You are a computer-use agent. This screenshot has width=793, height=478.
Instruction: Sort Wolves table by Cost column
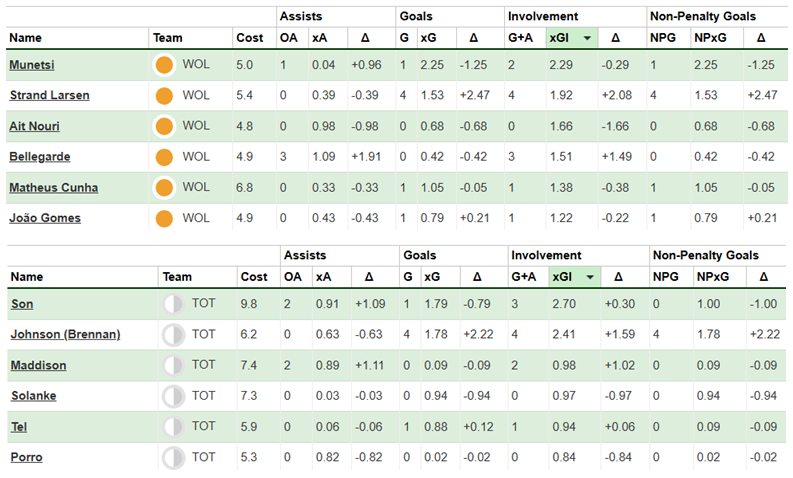[x=249, y=38]
